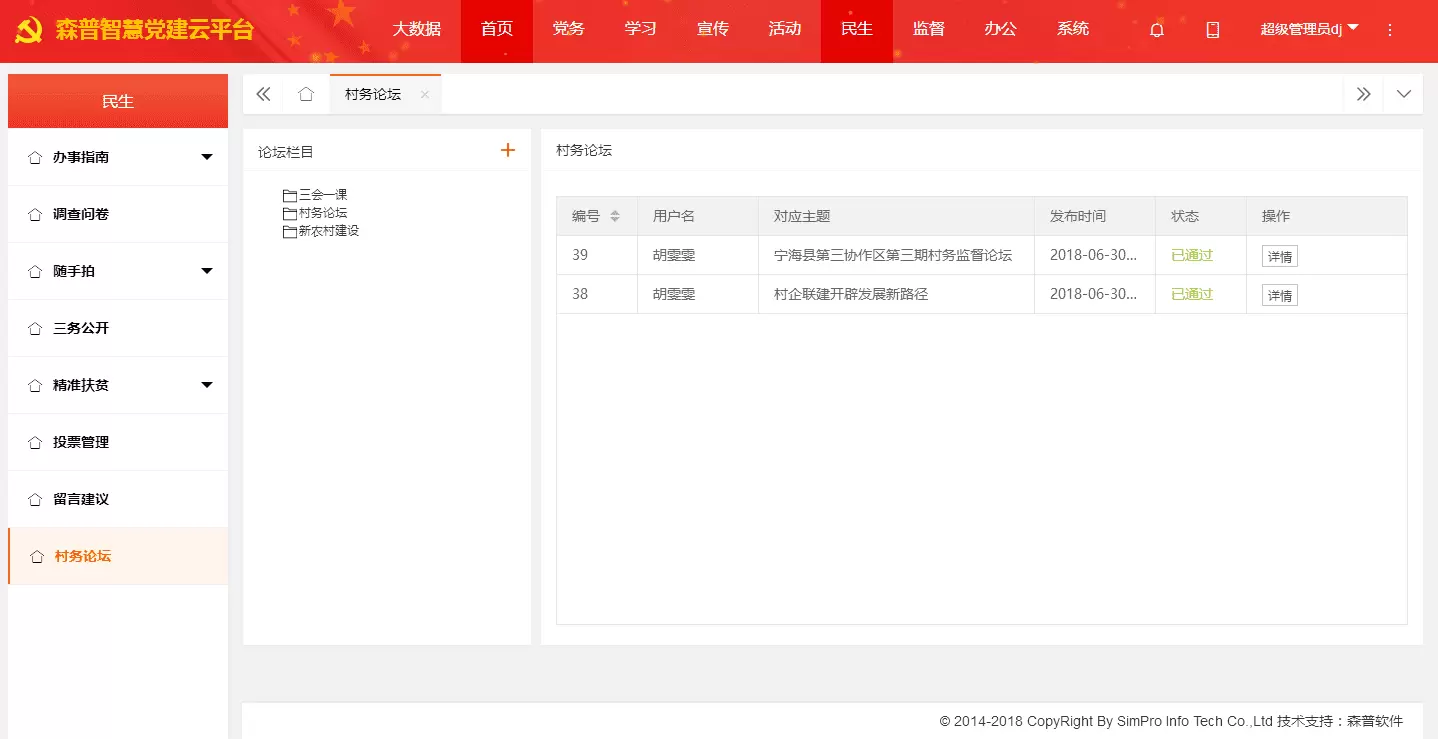1438x739 pixels.
Task: Sort table by 编号 column arrows
Action: pos(615,216)
